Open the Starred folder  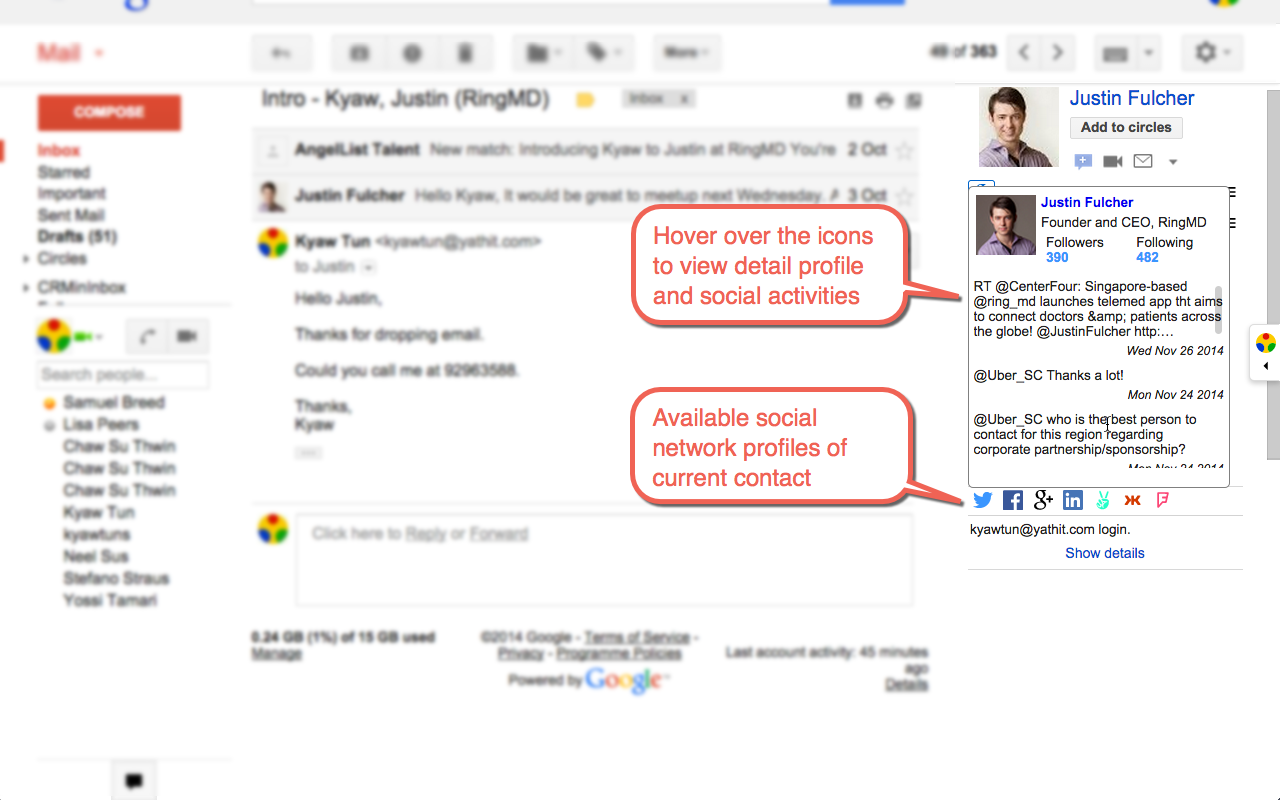point(64,172)
